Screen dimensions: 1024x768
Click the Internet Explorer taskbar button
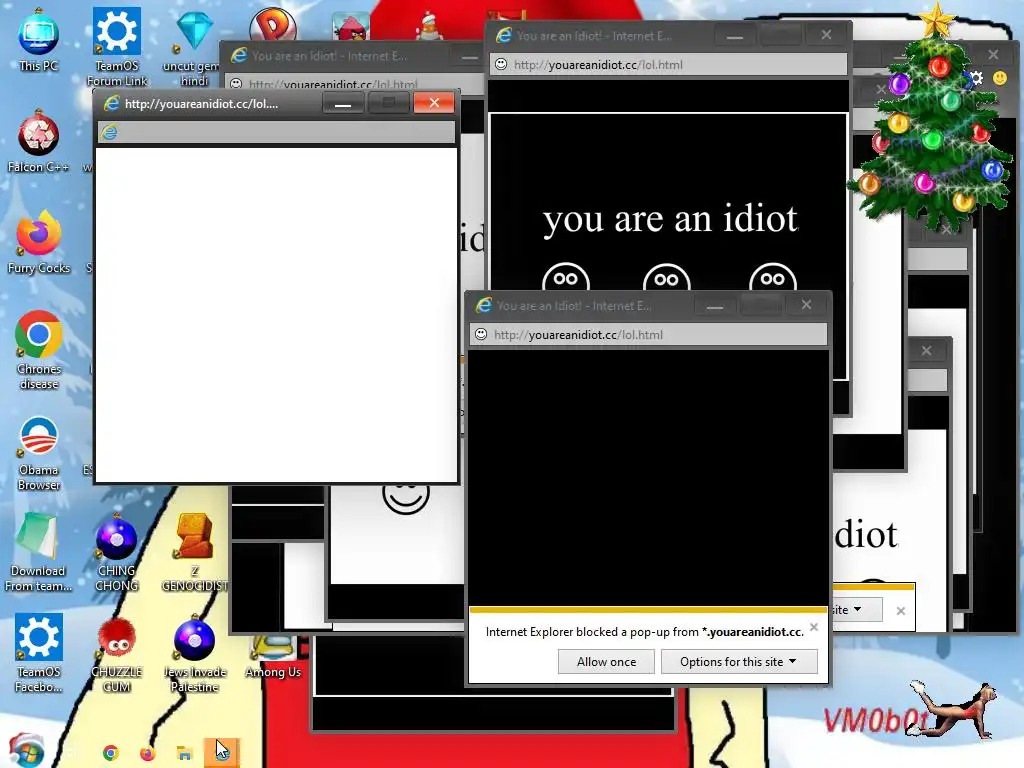click(222, 752)
